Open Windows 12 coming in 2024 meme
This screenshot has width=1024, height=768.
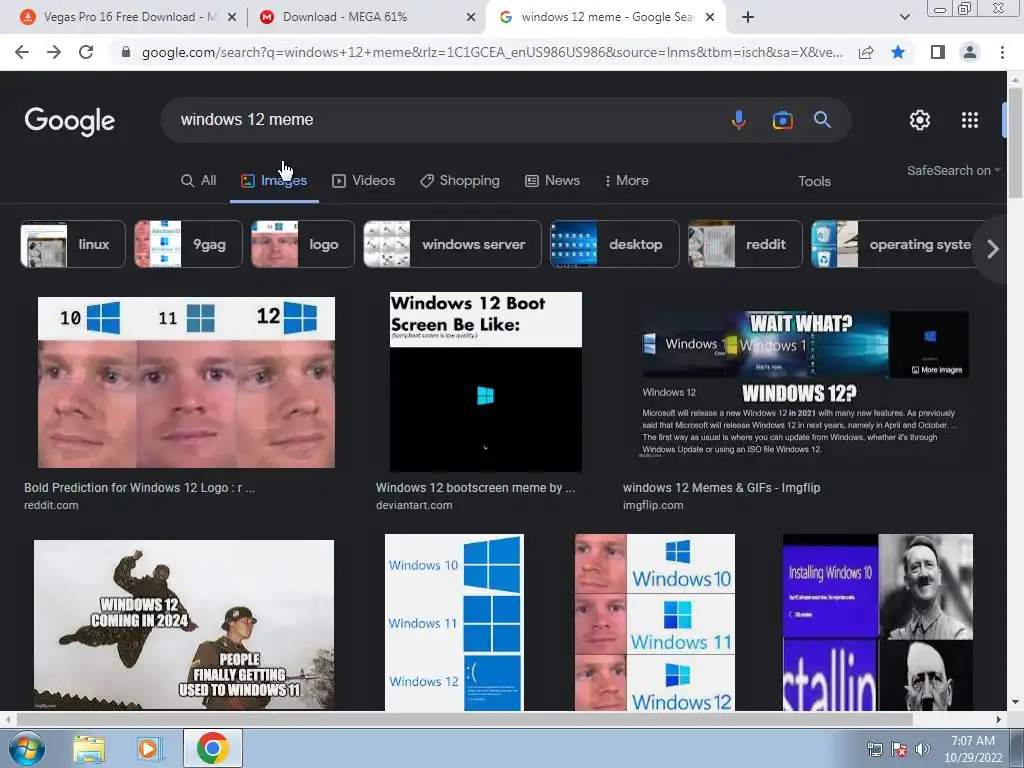pos(184,624)
